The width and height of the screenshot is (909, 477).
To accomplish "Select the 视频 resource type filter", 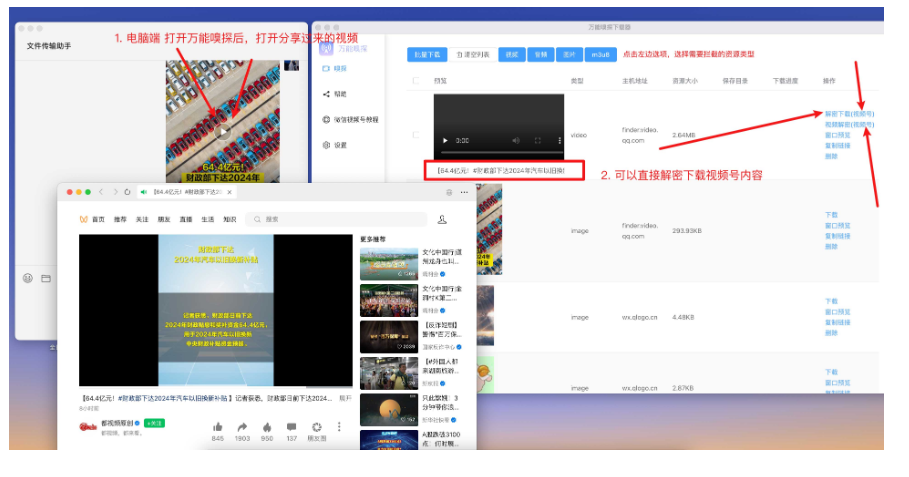I will [512, 54].
